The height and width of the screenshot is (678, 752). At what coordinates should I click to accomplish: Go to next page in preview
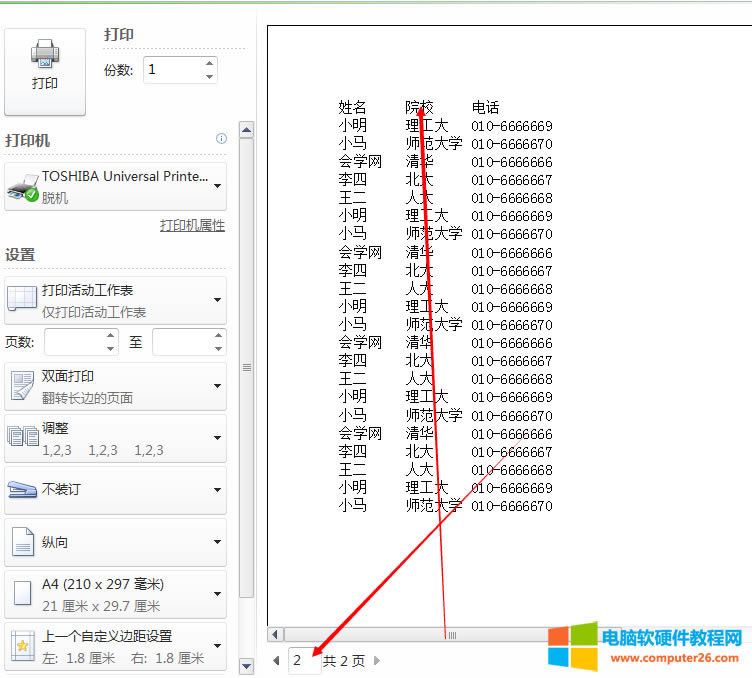(x=377, y=661)
